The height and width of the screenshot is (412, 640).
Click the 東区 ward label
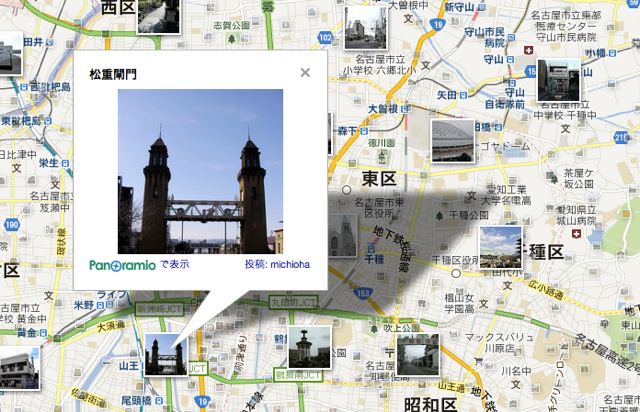379,179
